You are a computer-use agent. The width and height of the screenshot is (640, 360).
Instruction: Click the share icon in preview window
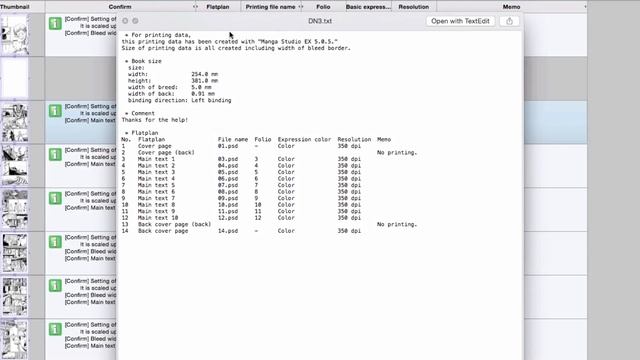509,21
